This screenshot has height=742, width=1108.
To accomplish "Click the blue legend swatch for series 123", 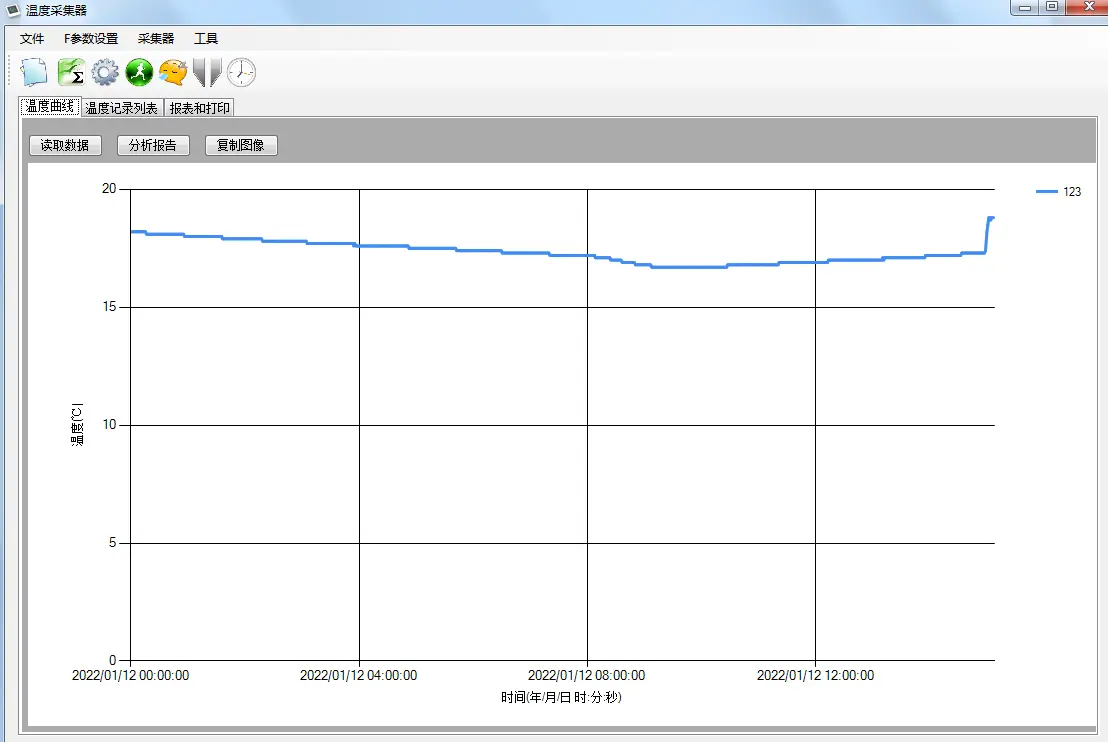I will click(1046, 192).
